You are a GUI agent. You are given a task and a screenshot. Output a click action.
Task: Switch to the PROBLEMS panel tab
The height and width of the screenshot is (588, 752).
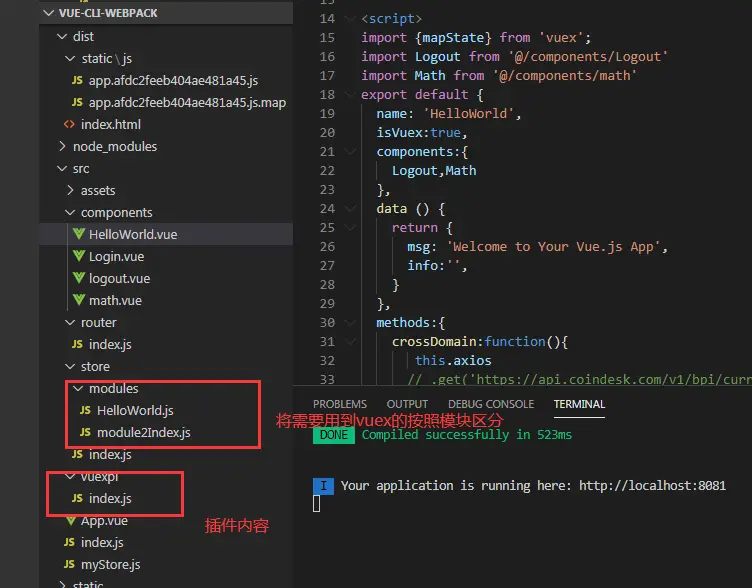340,404
